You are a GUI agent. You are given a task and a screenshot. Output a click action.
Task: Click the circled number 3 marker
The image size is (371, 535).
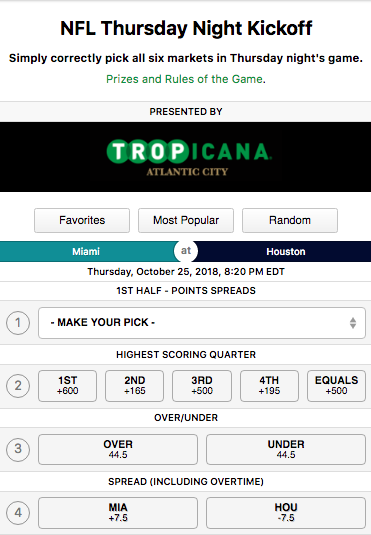point(18,449)
